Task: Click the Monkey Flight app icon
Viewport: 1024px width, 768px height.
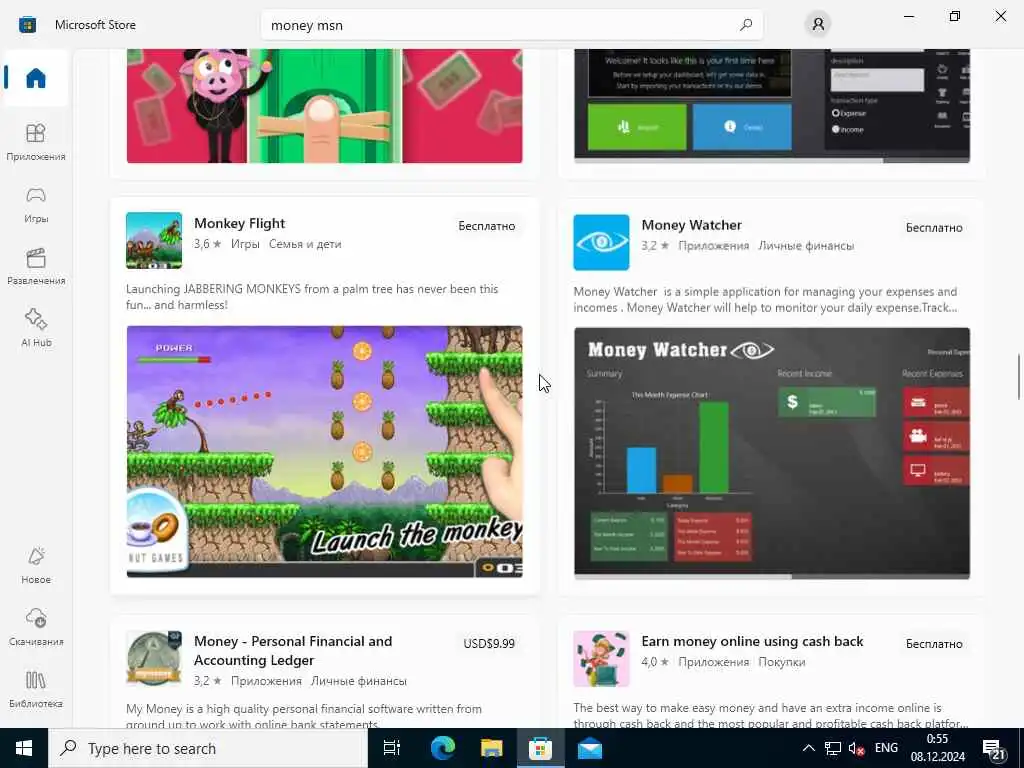Action: point(154,240)
